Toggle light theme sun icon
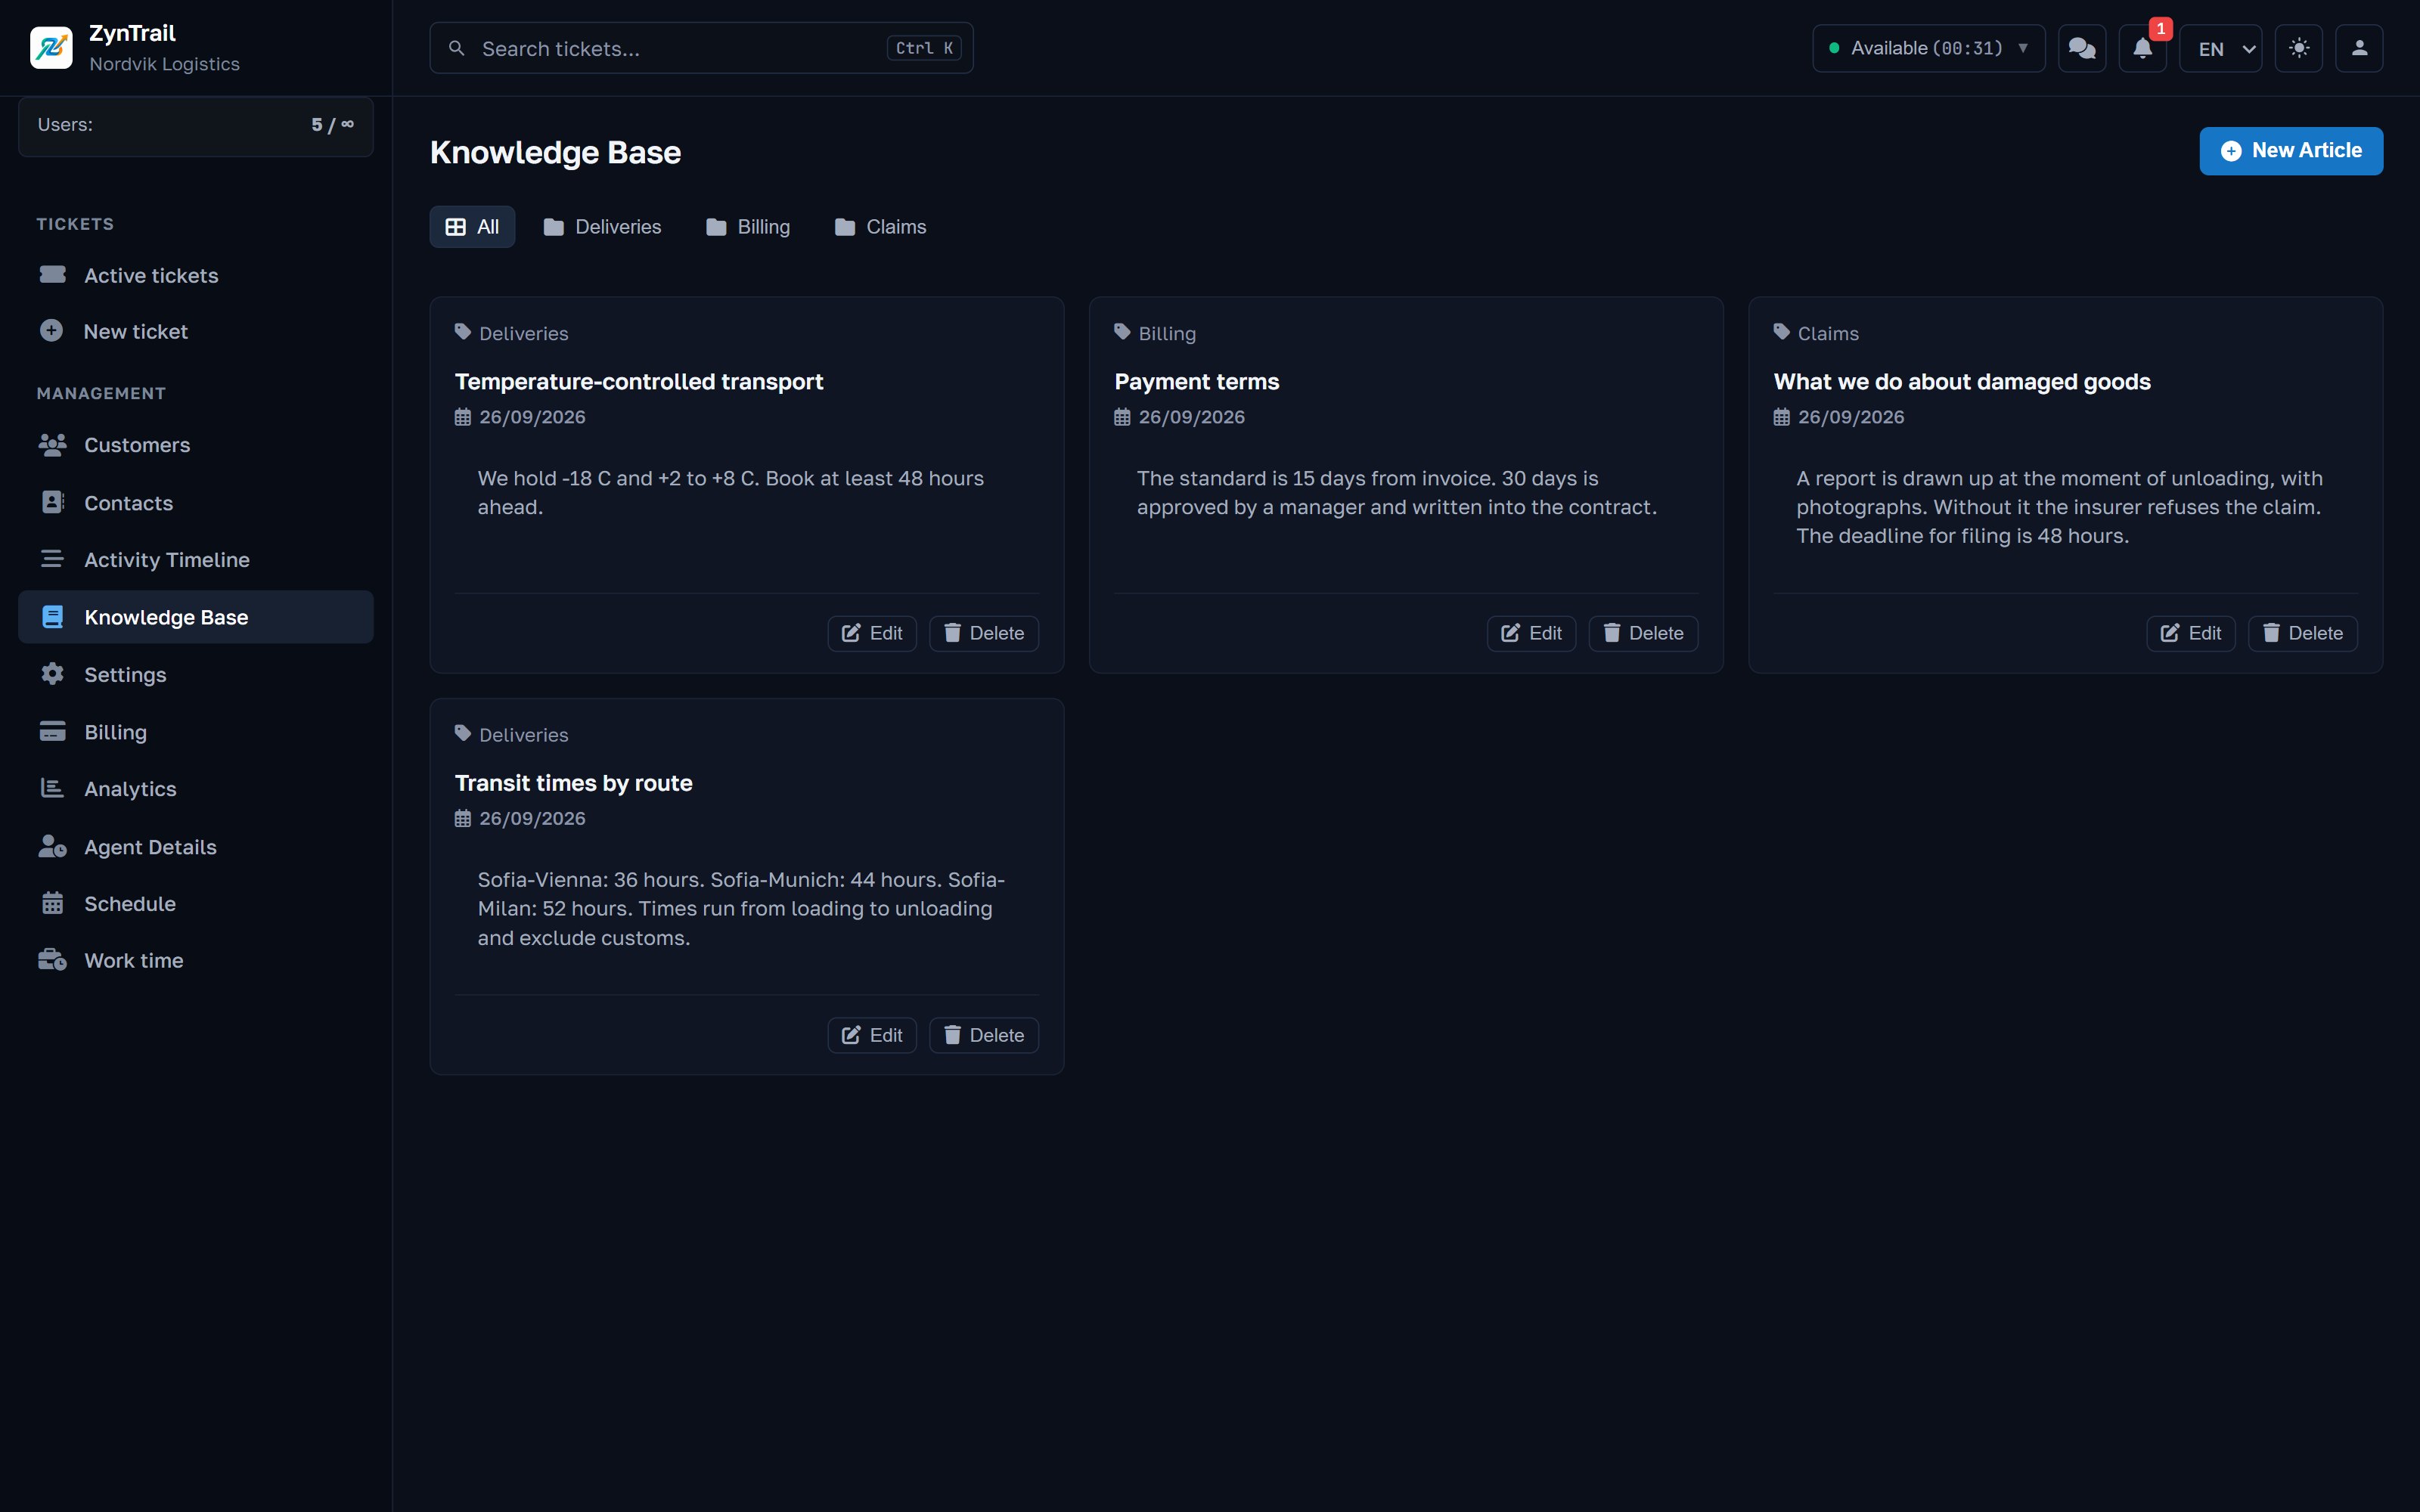Viewport: 2420px width, 1512px height. [2299, 48]
